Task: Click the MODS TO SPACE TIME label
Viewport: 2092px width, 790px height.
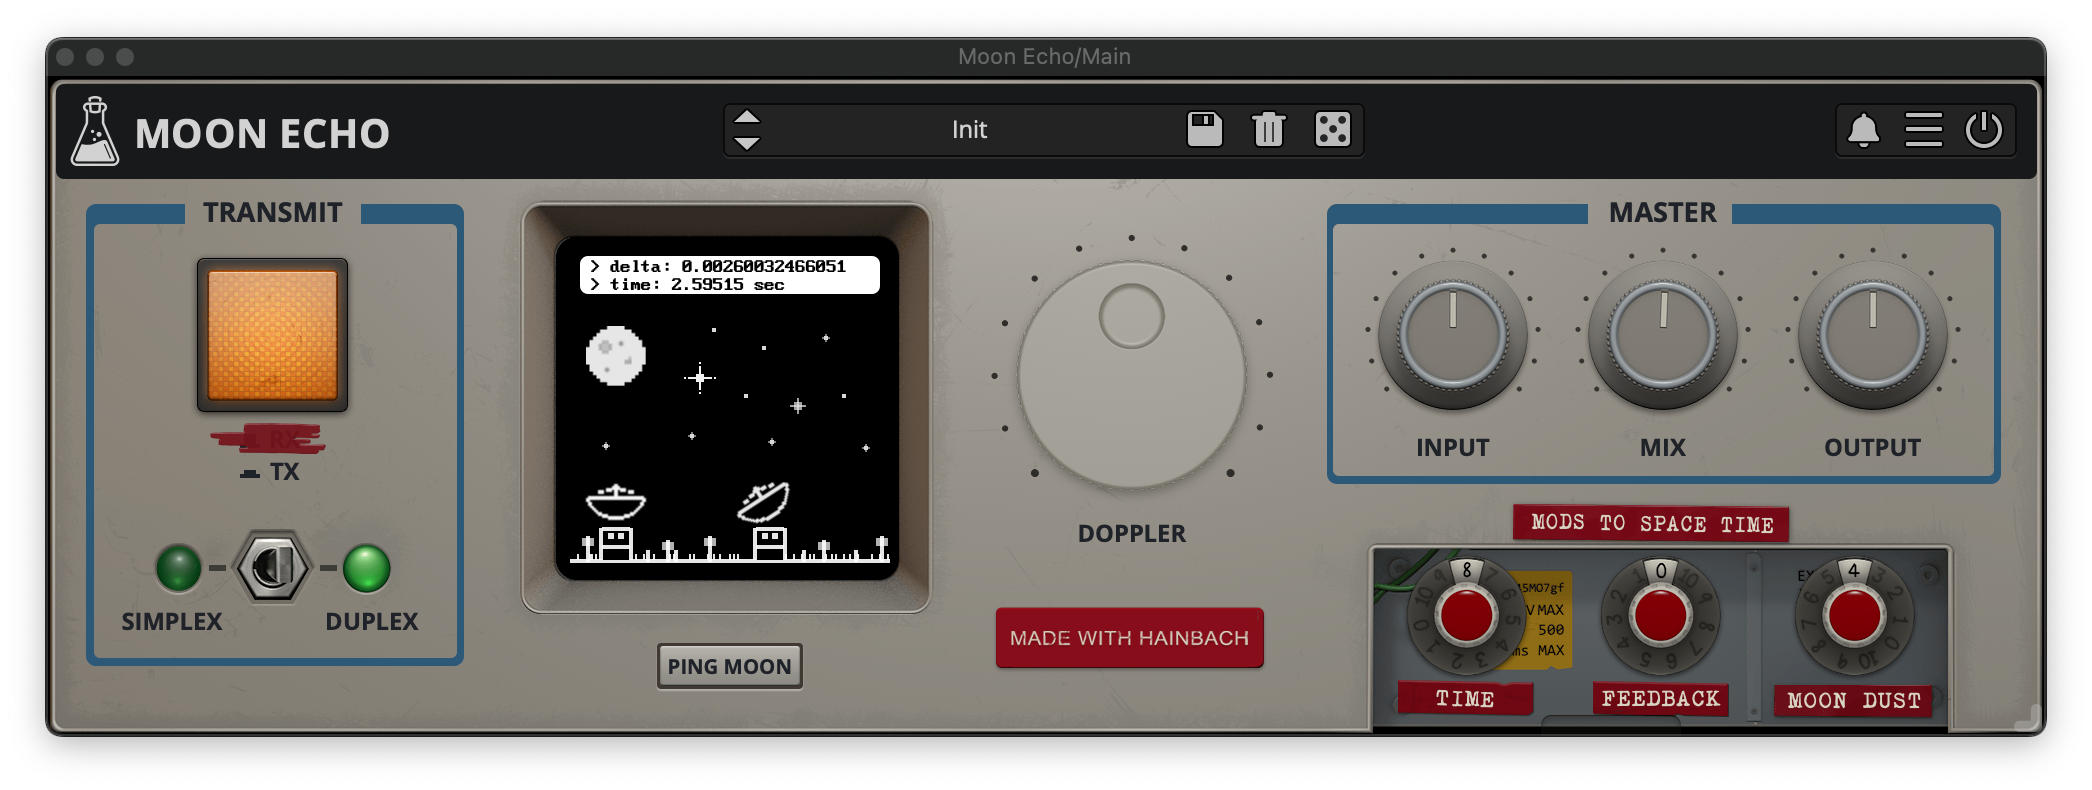Action: point(1651,523)
